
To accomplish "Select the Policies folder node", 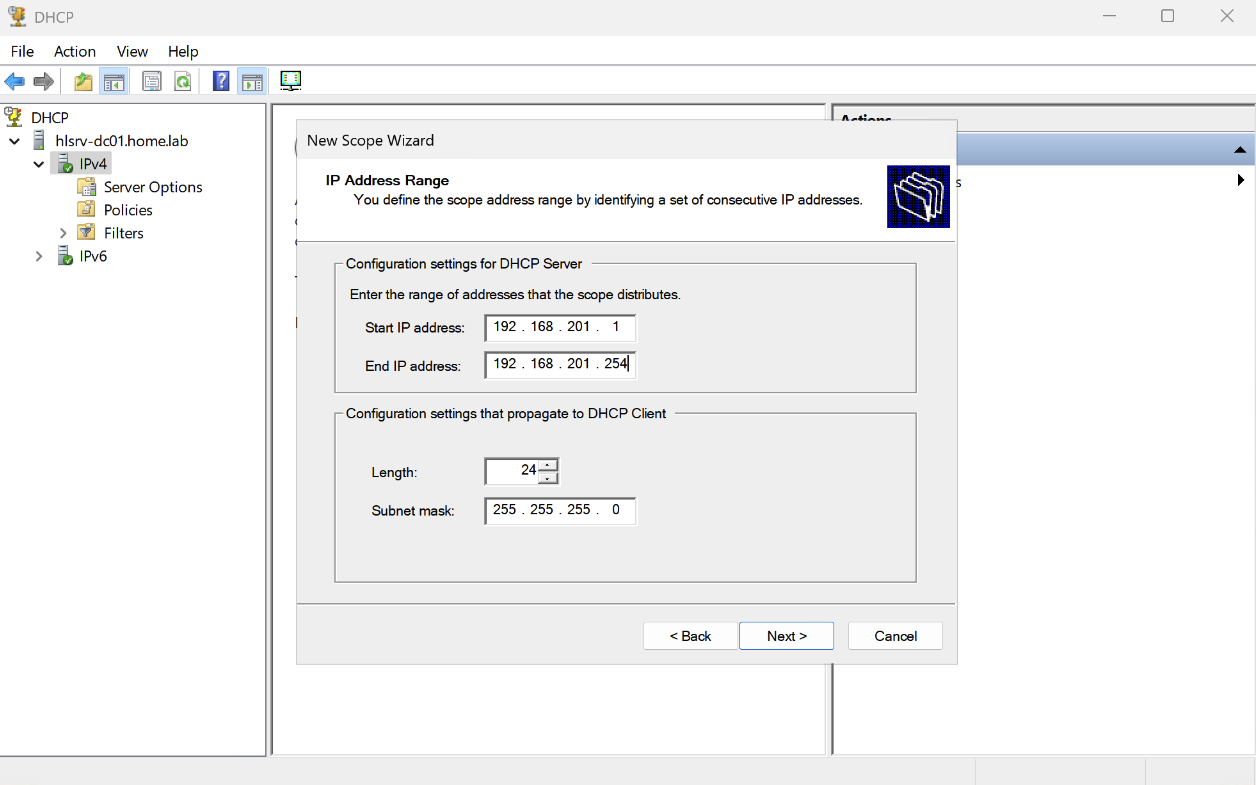I will point(128,210).
